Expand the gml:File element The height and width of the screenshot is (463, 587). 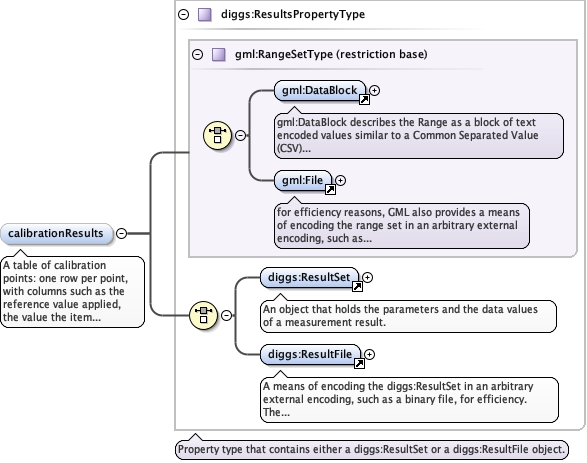tap(340, 180)
